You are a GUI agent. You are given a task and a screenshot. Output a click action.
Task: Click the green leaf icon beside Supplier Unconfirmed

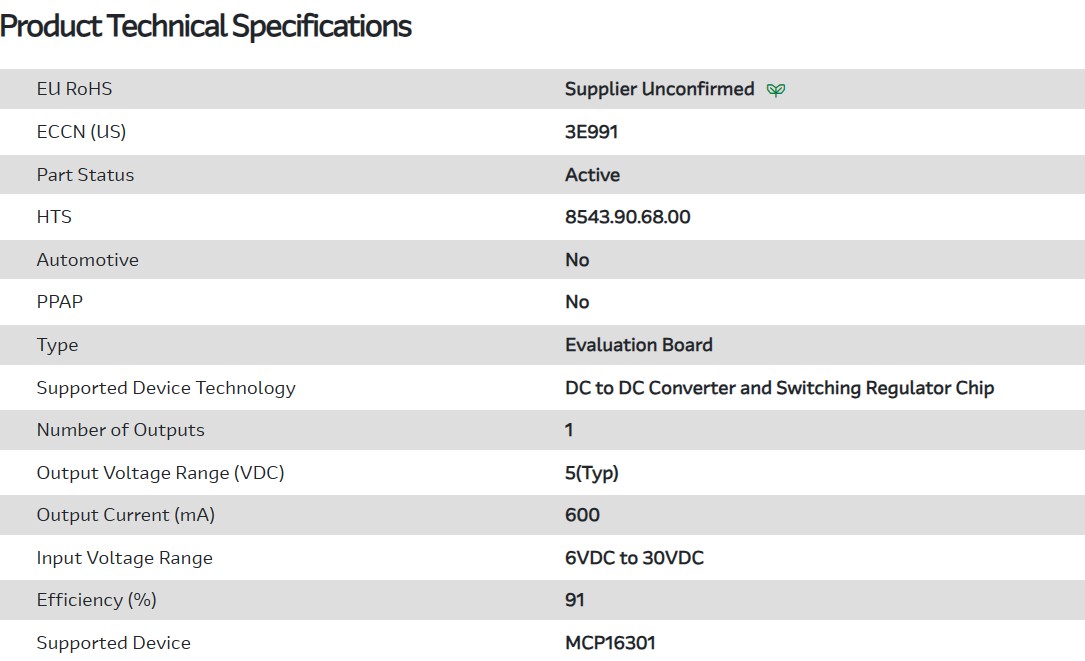click(x=775, y=90)
